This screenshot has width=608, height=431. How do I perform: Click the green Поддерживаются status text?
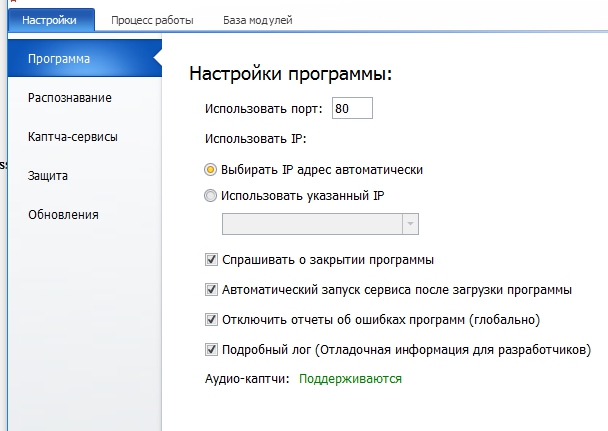pyautogui.click(x=350, y=379)
